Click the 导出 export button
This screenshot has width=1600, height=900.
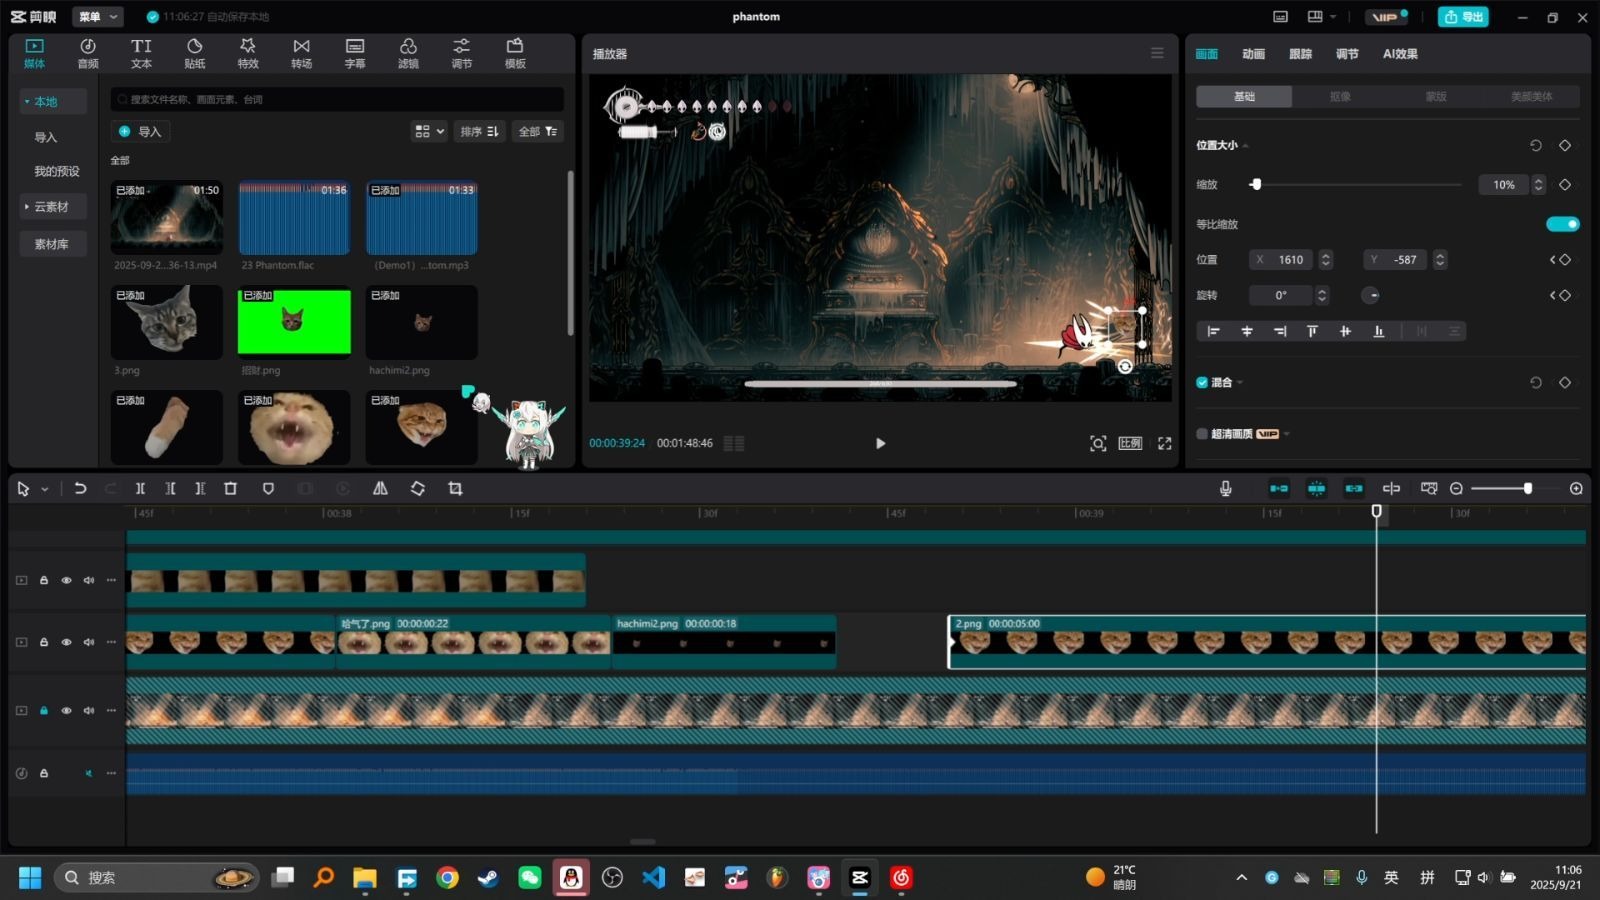(x=1463, y=17)
